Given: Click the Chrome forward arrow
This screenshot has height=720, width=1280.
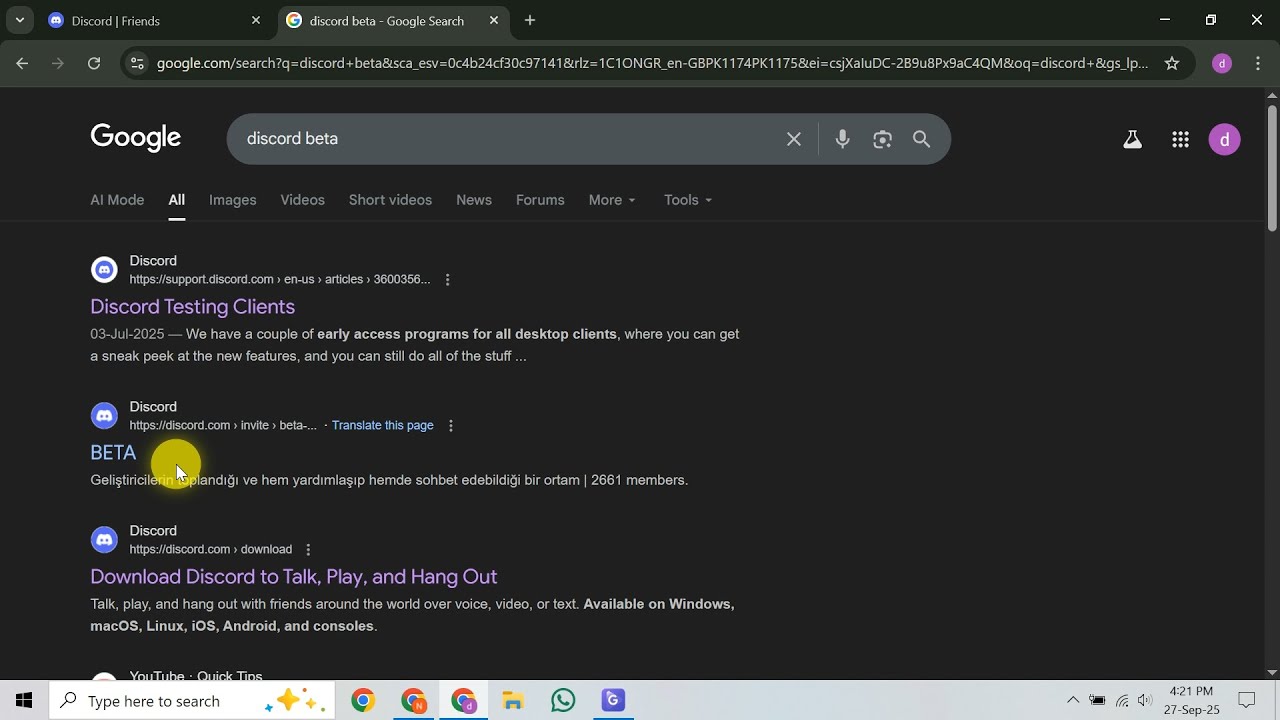Looking at the screenshot, I should click(x=58, y=63).
